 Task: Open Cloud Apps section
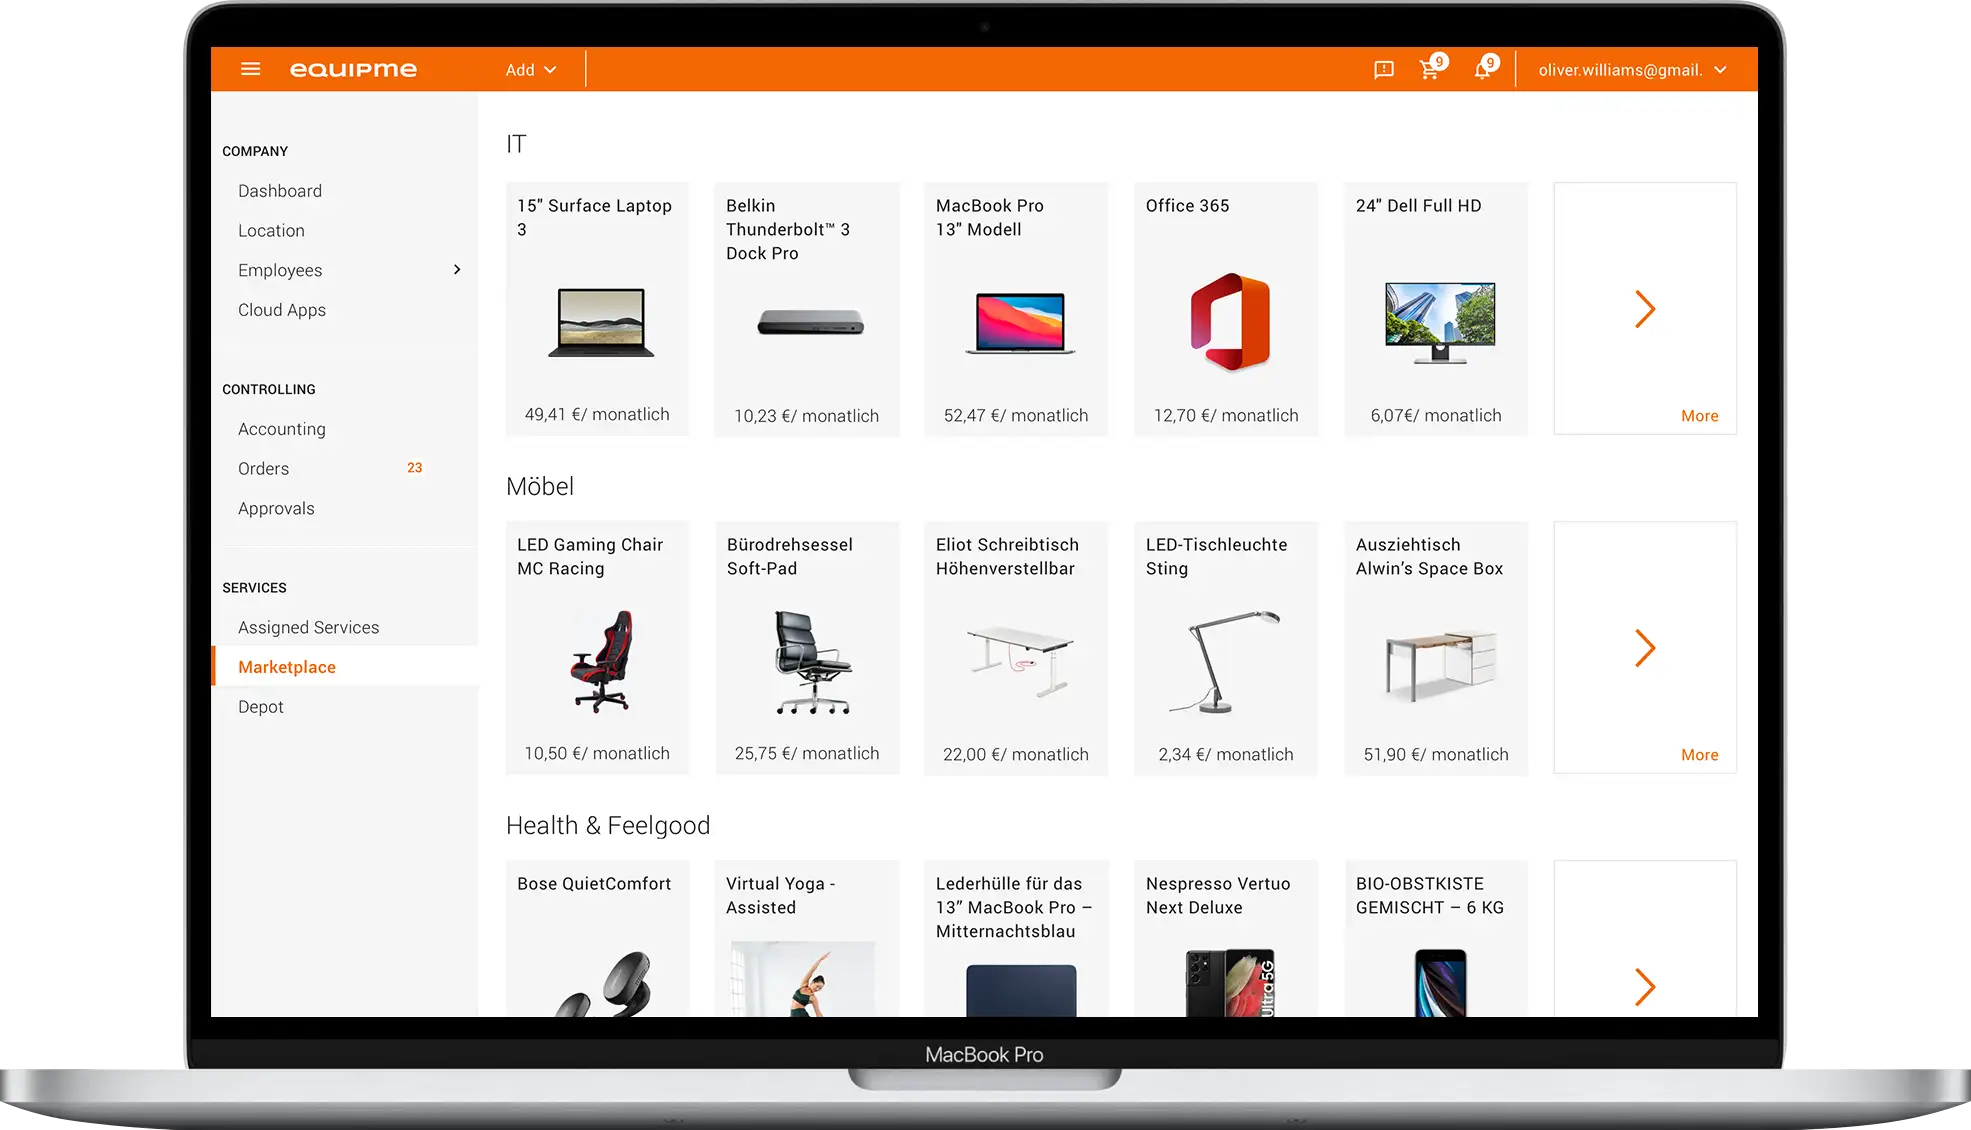point(282,310)
